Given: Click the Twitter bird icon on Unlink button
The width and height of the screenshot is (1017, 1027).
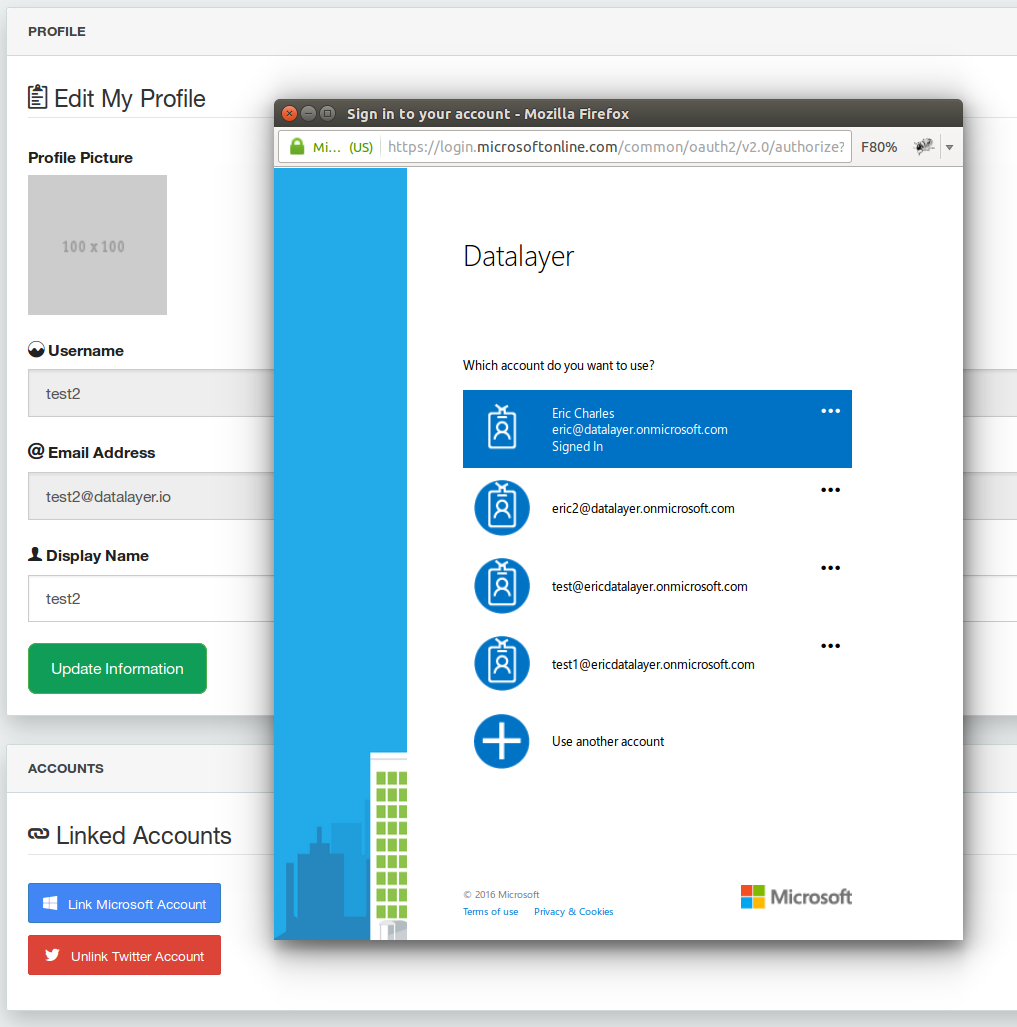Looking at the screenshot, I should [52, 955].
